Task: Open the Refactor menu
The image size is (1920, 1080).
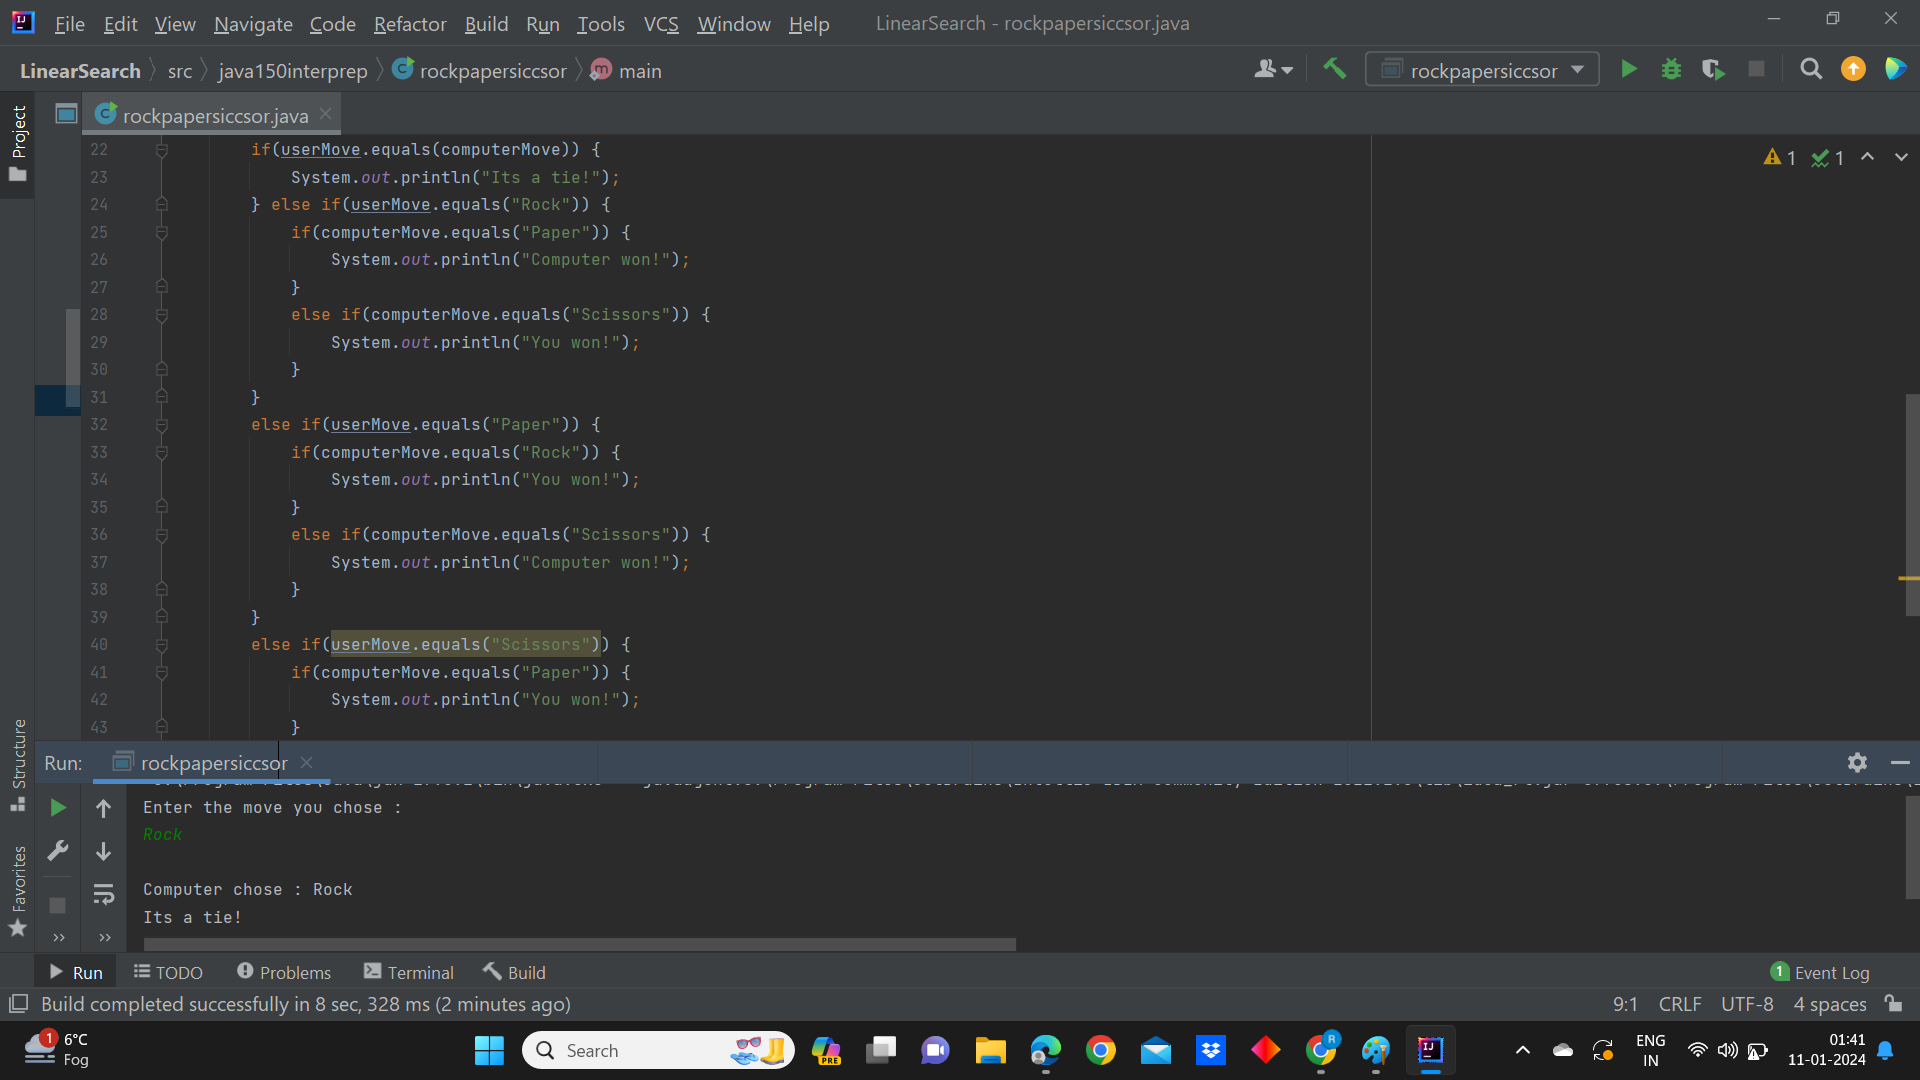Action: (409, 23)
